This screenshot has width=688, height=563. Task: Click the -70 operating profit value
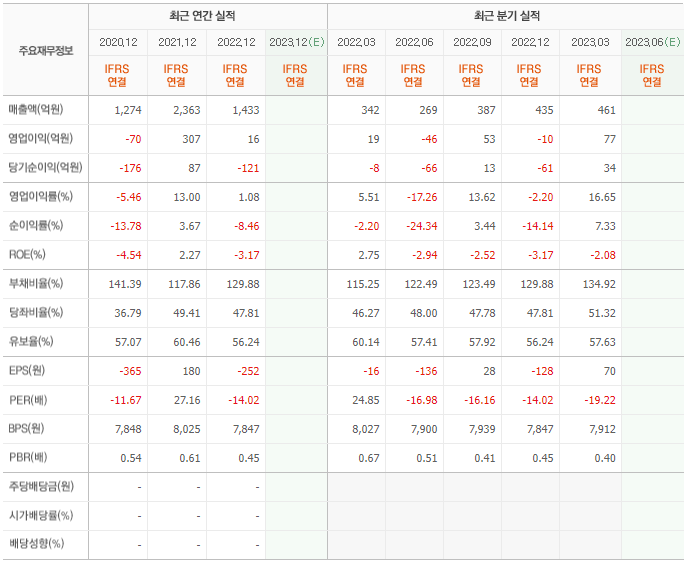coord(133,139)
